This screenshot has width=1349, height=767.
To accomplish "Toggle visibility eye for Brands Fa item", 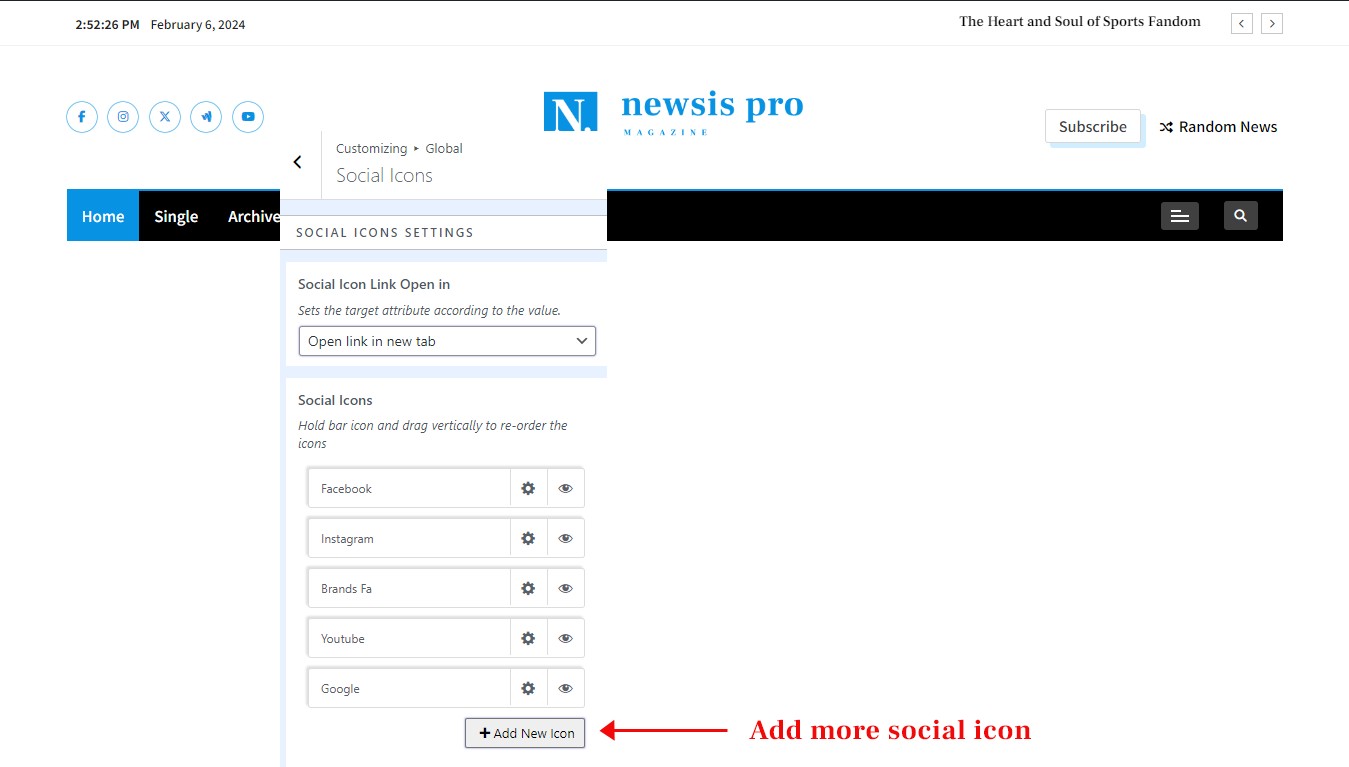I will tap(565, 589).
